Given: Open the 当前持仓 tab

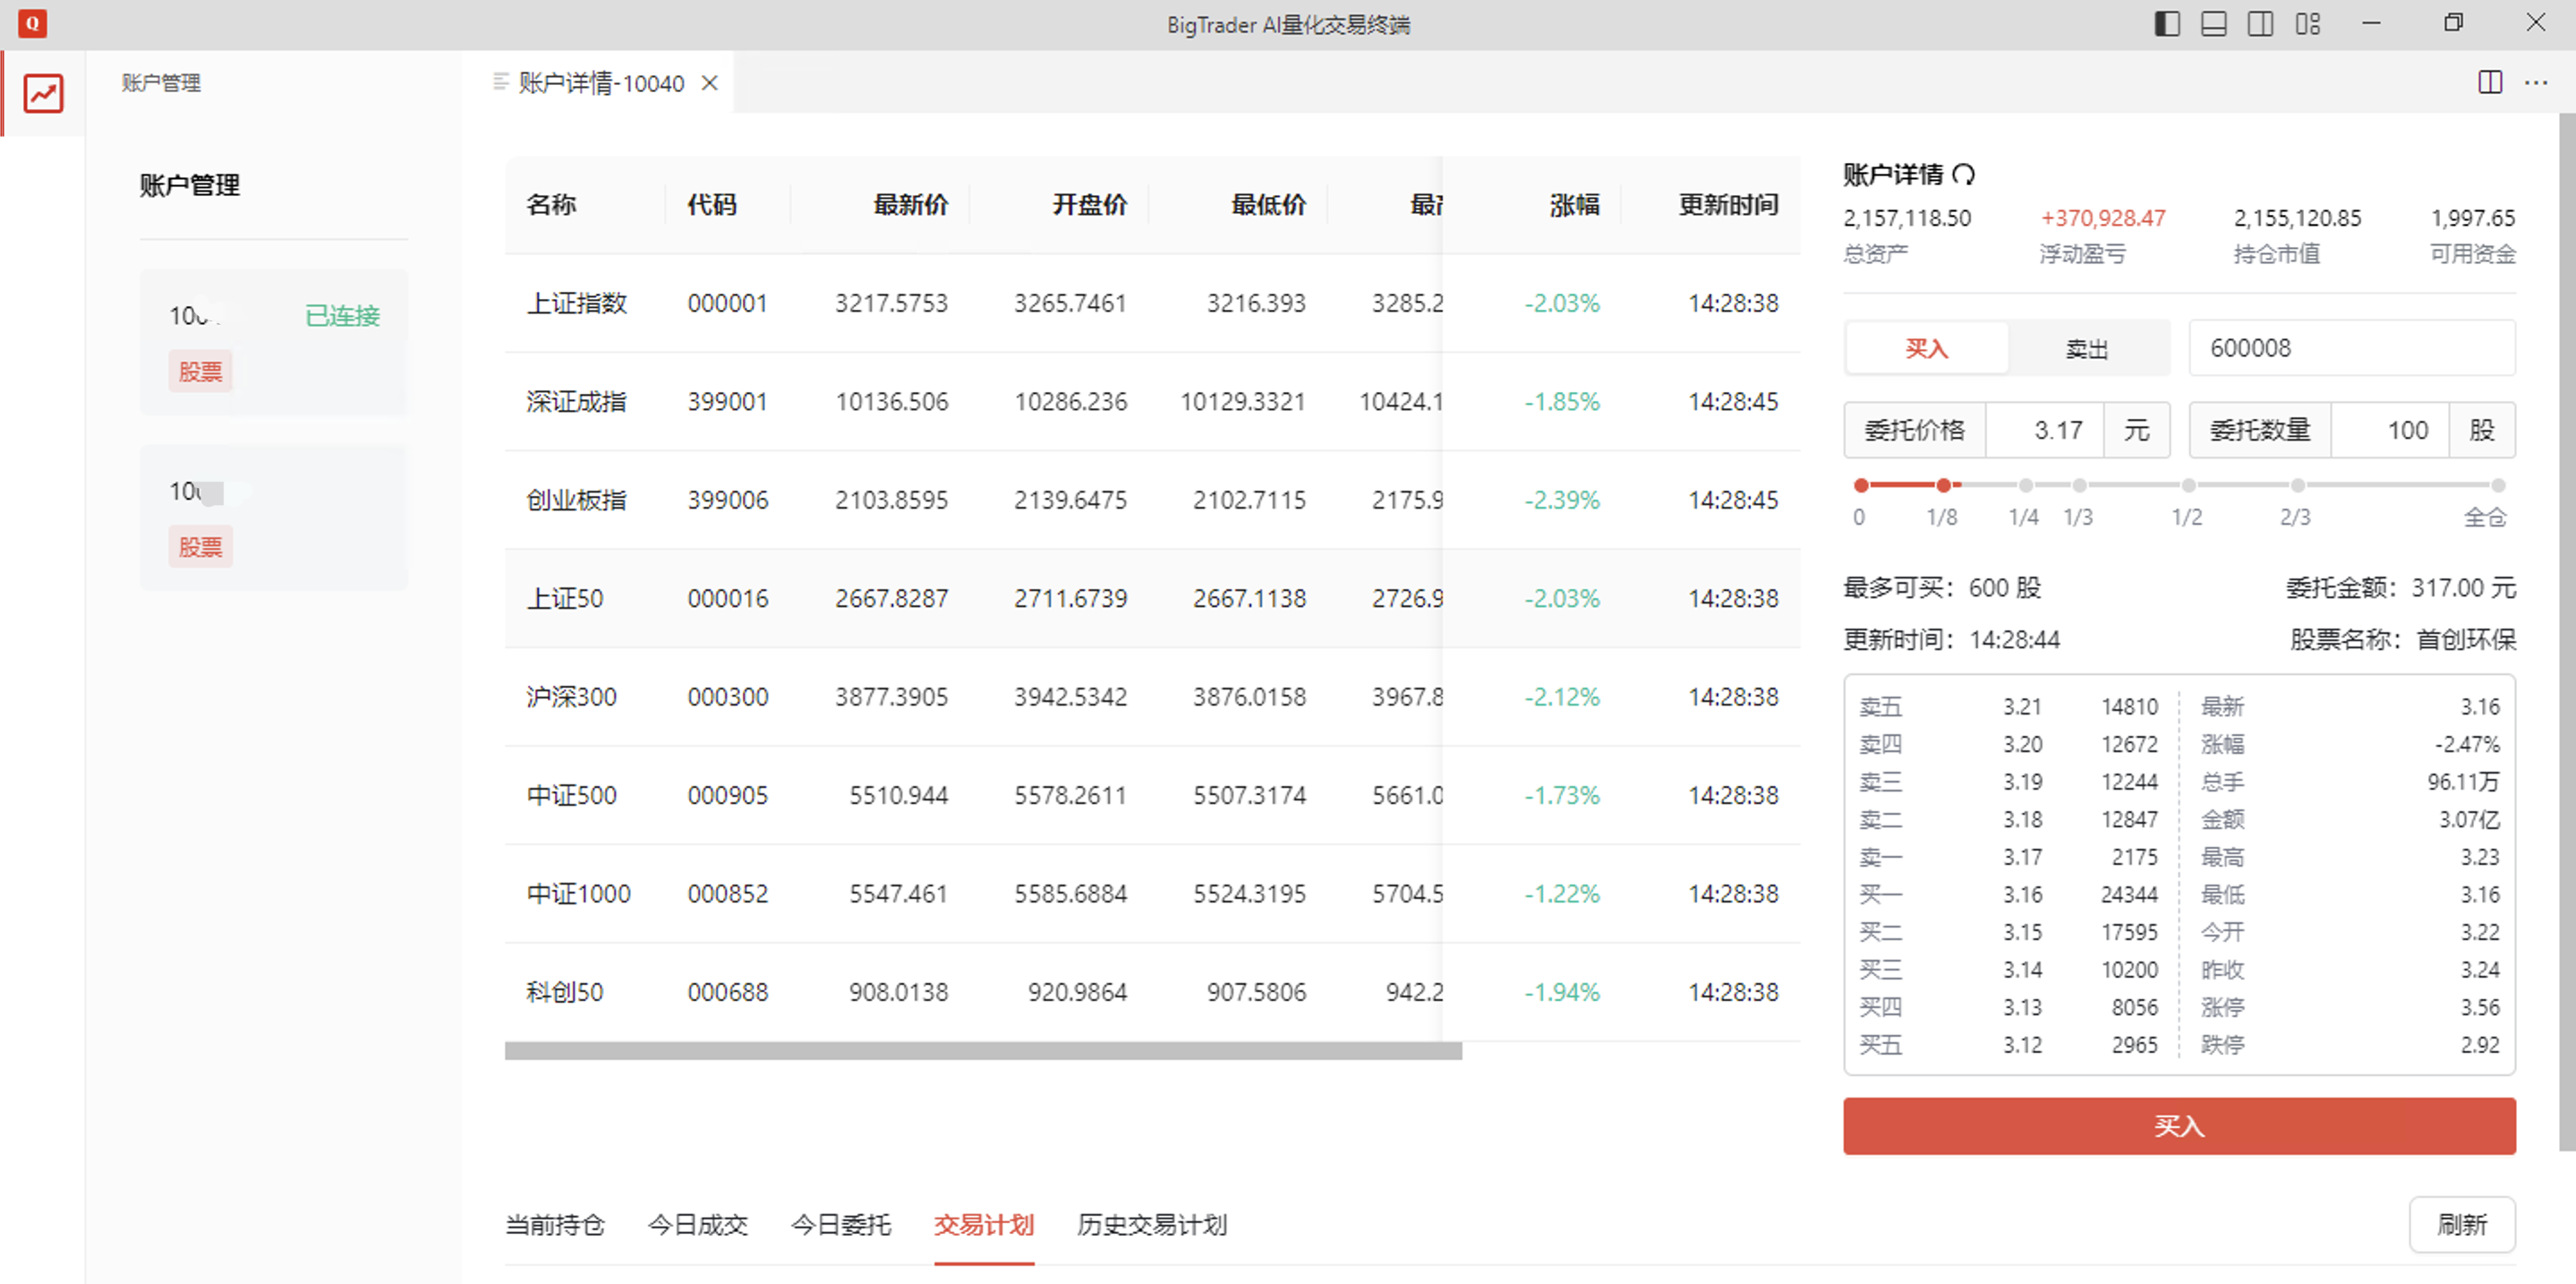Looking at the screenshot, I should coord(555,1225).
